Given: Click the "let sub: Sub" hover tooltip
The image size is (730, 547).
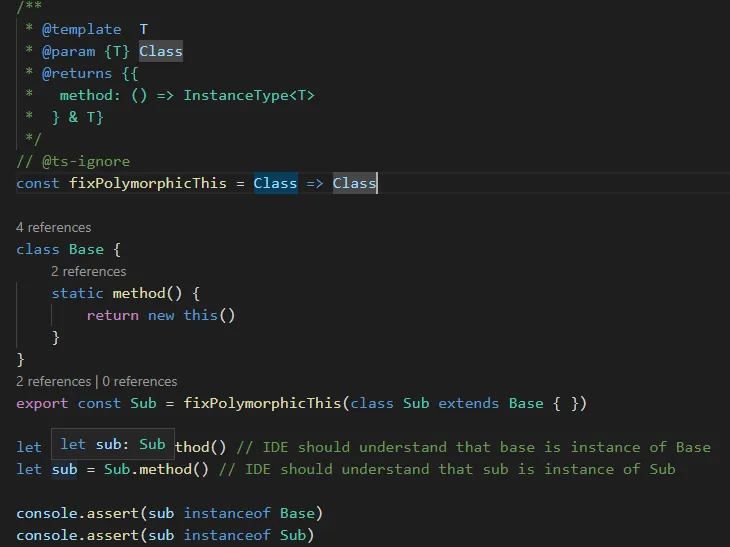Looking at the screenshot, I should [113, 444].
